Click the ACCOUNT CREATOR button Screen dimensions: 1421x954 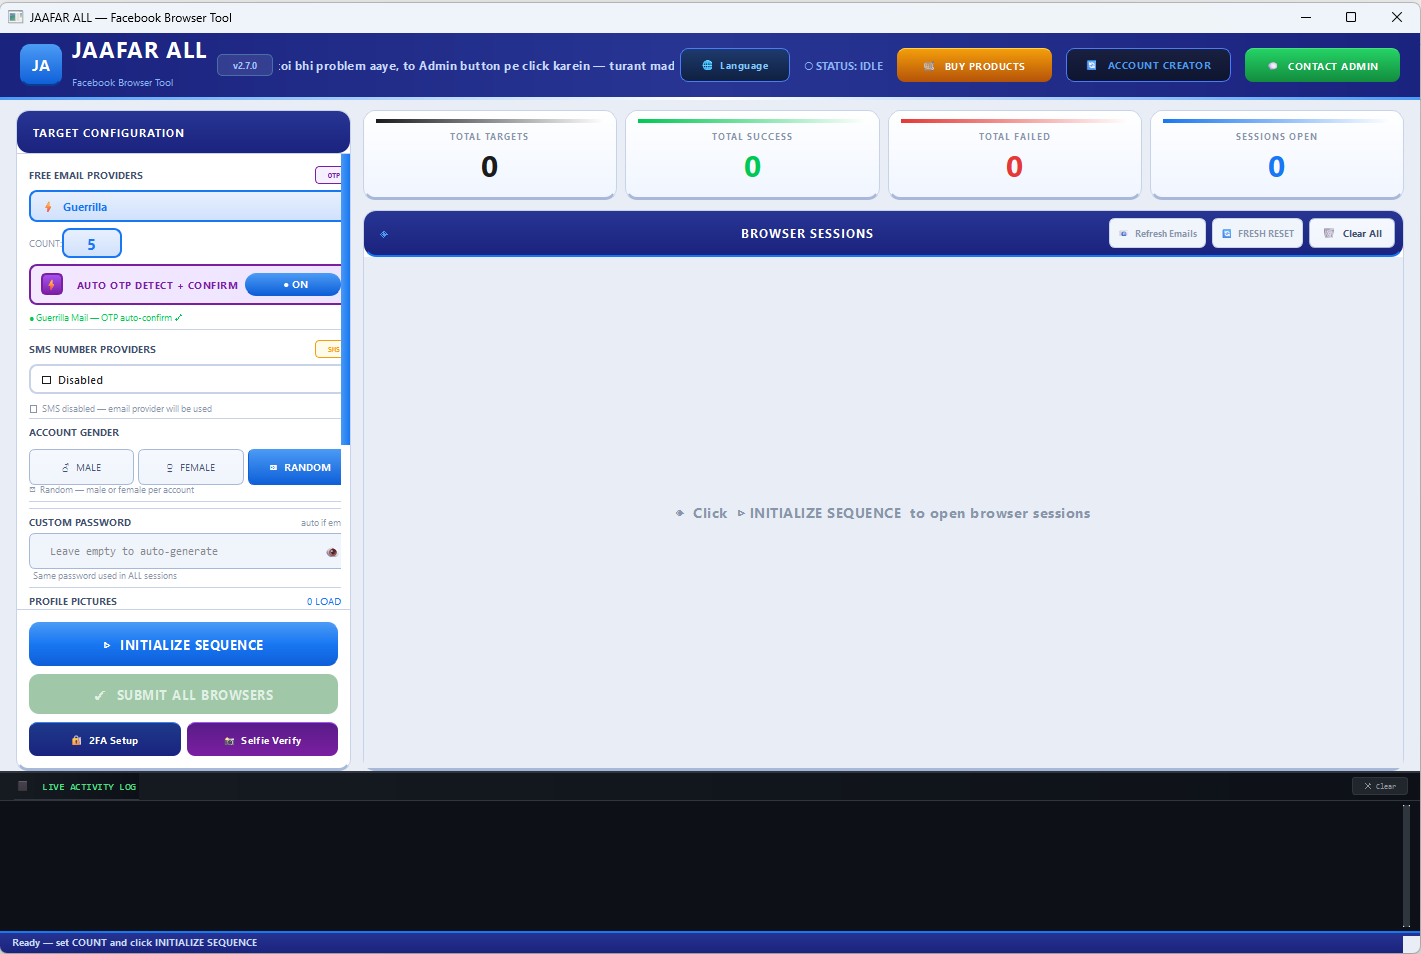[1149, 66]
